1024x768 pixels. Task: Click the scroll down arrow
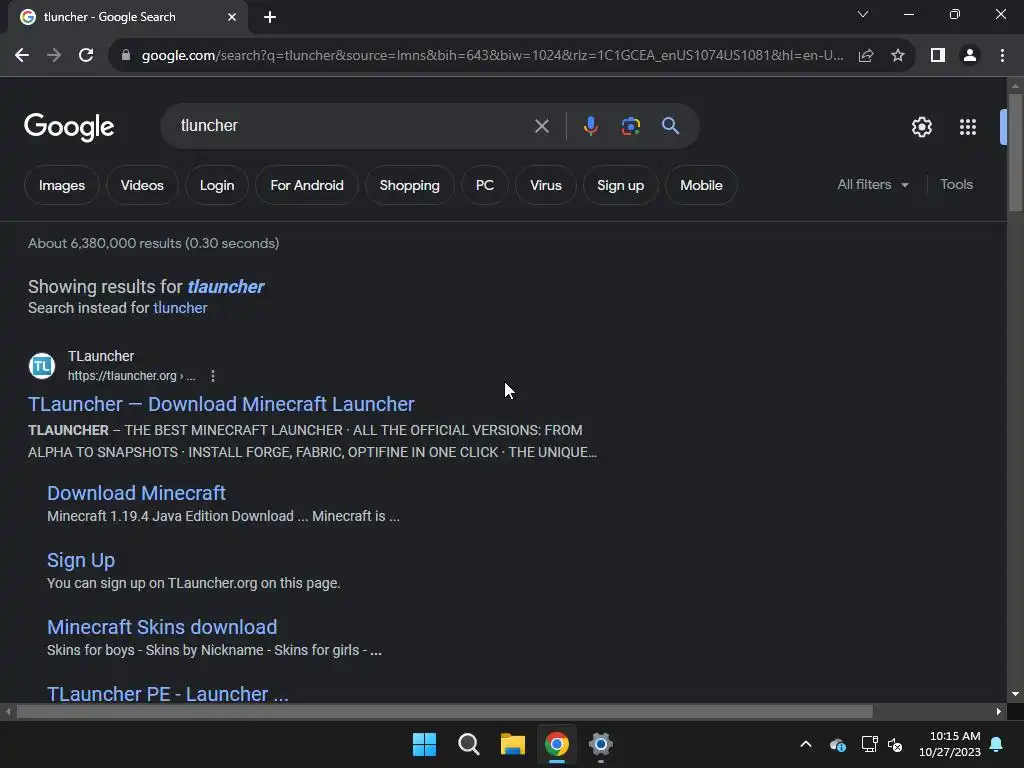(1015, 694)
